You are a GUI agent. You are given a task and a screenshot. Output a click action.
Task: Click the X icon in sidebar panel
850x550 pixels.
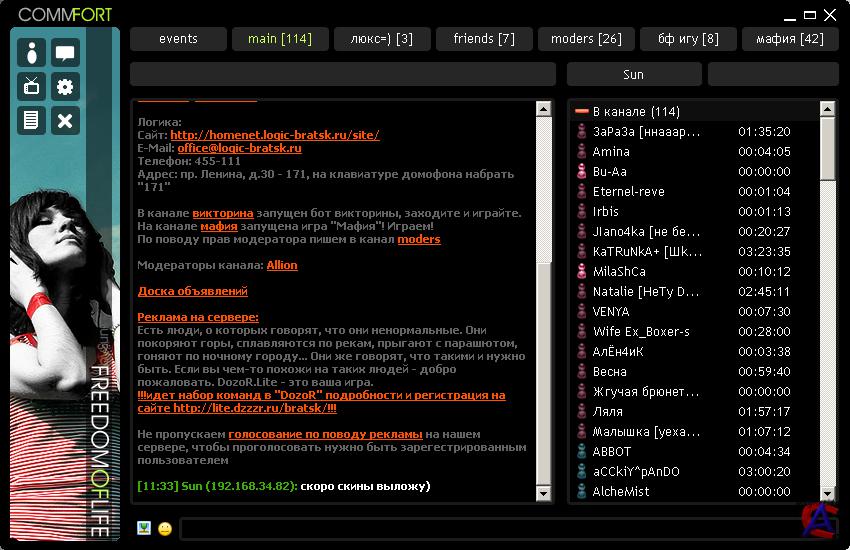(65, 120)
